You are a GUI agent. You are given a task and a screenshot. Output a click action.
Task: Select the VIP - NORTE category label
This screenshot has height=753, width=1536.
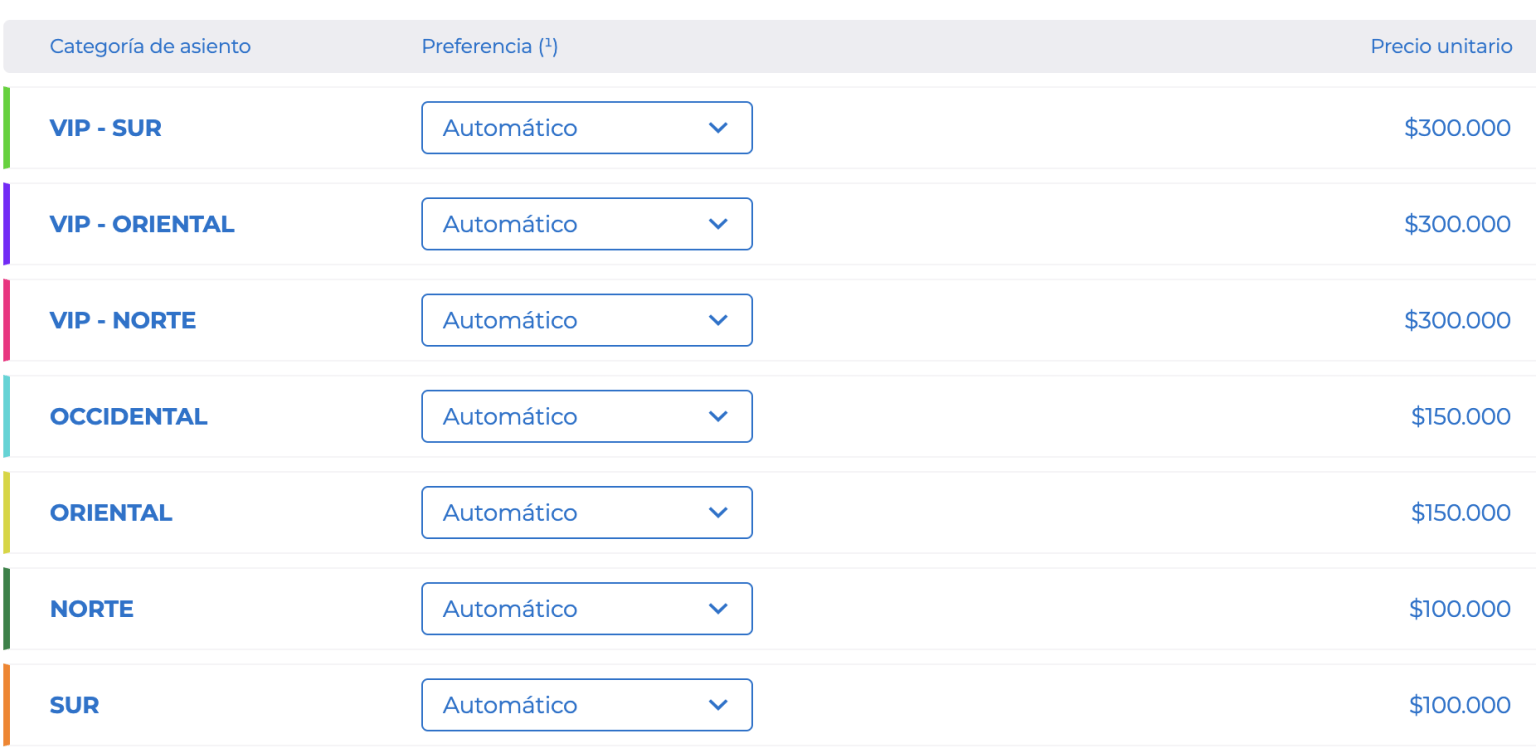[123, 320]
